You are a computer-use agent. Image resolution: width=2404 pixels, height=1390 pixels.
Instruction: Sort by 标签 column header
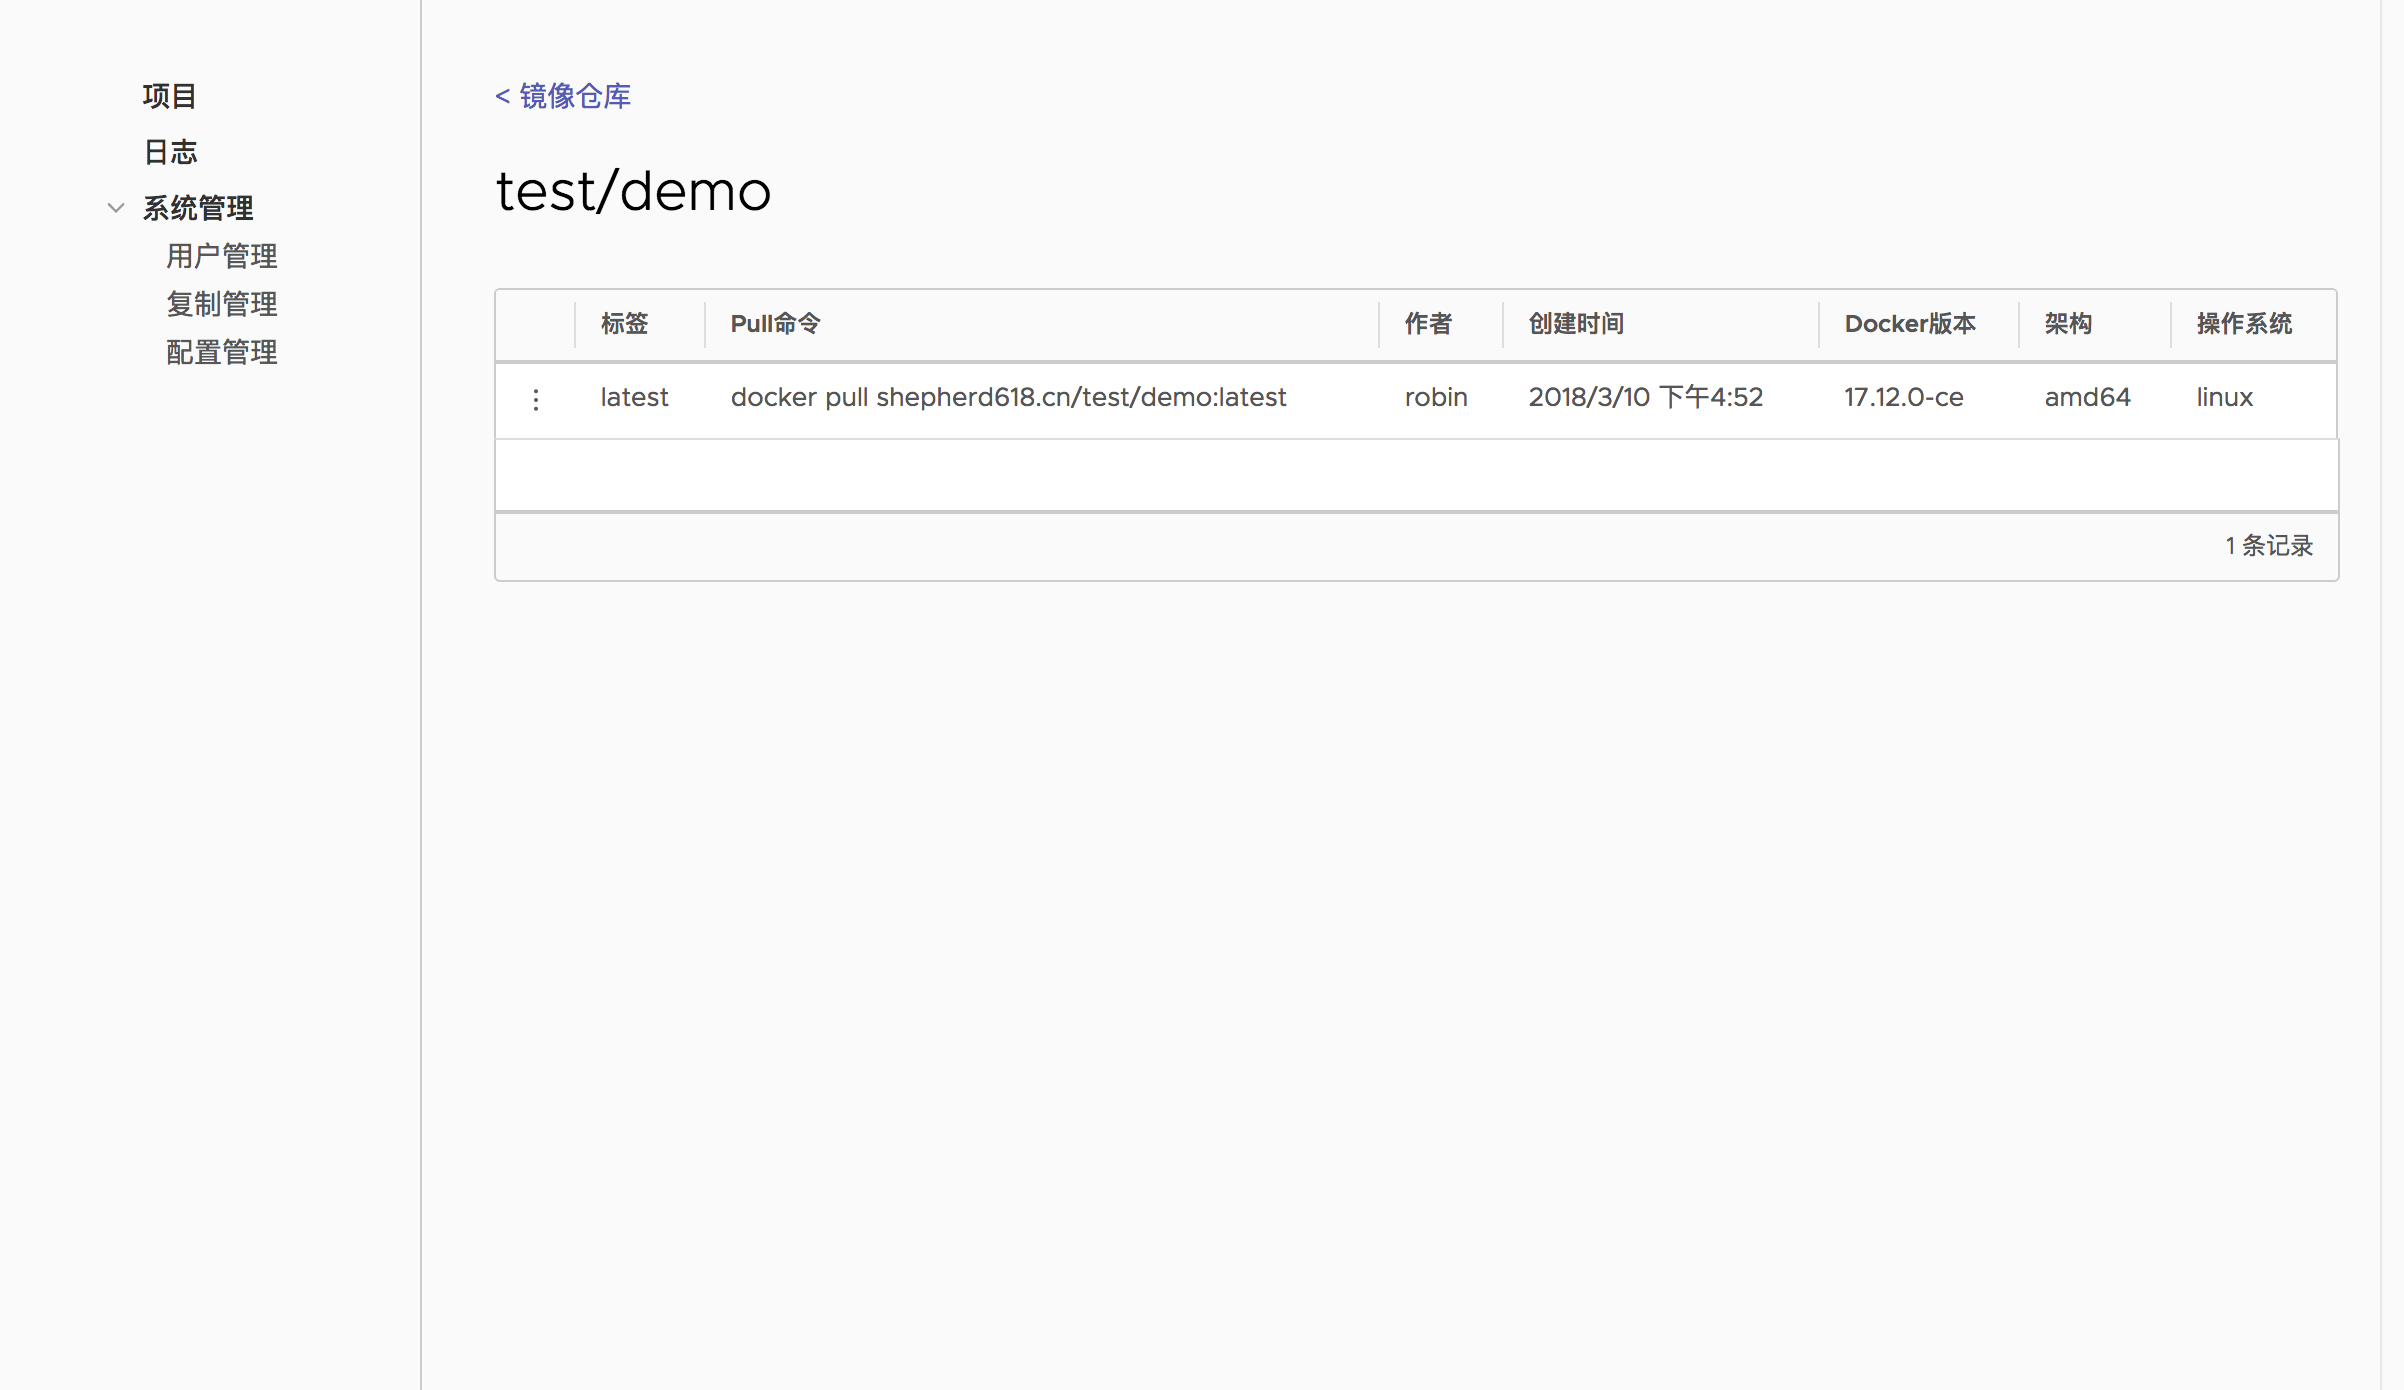point(625,324)
